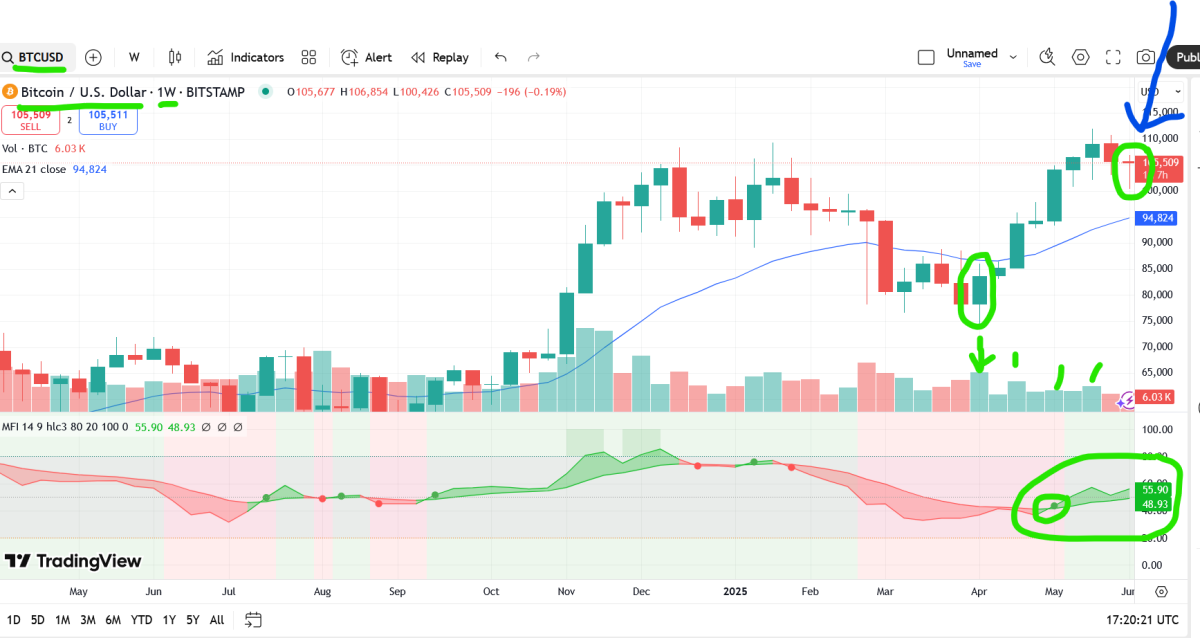
Task: Click the lightning bolt event marker near volume
Action: (x=1127, y=400)
